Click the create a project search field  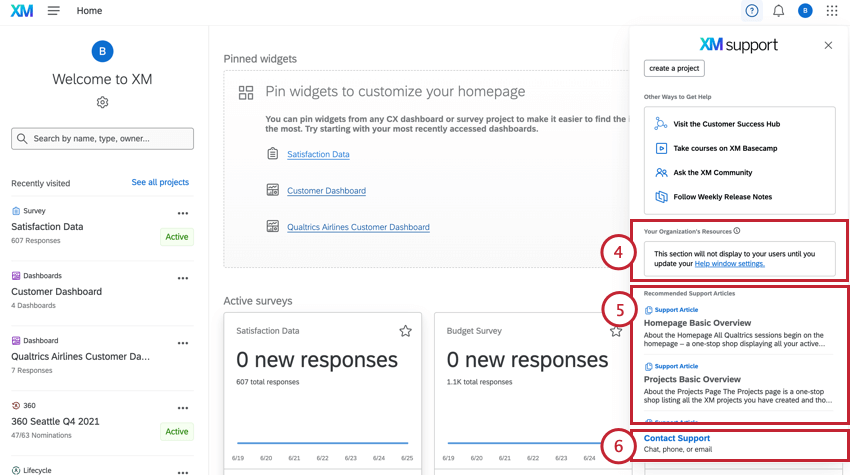click(x=674, y=68)
